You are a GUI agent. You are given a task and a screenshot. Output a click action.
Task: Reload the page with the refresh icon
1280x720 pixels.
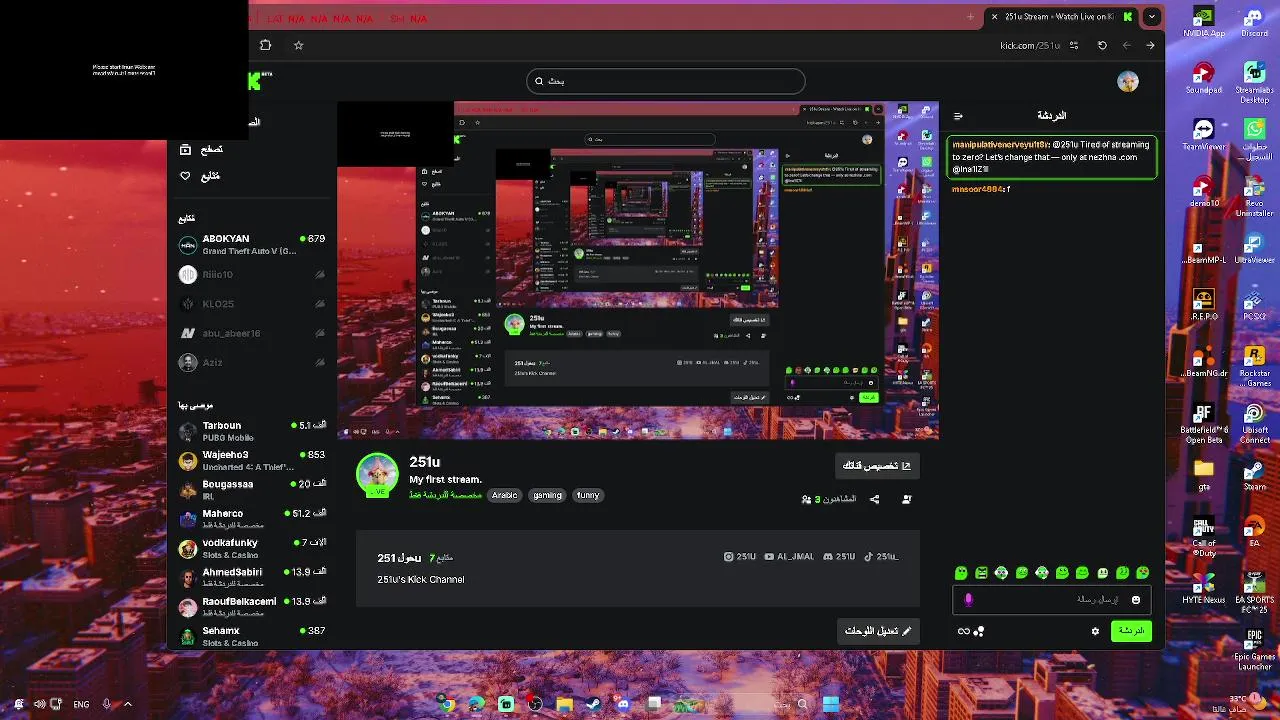coord(1102,45)
